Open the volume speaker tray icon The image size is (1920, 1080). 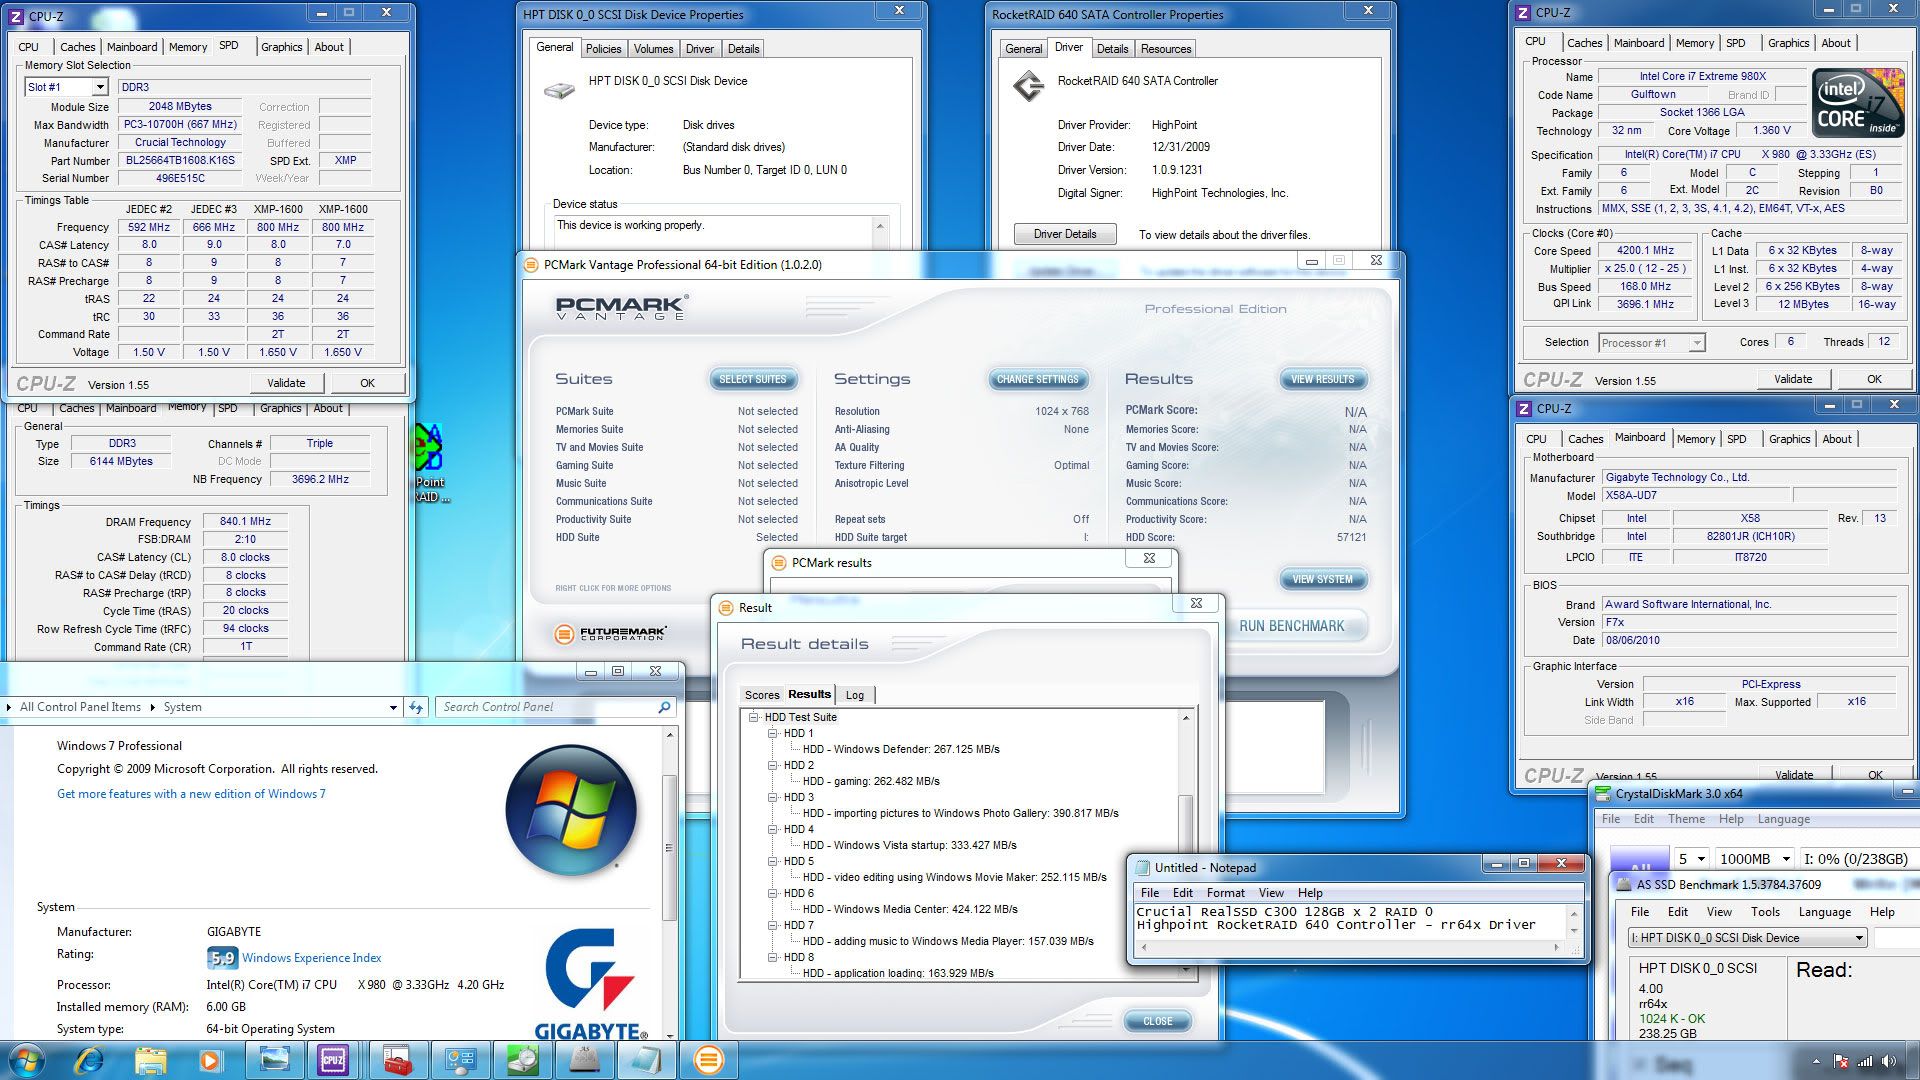tap(1889, 1061)
